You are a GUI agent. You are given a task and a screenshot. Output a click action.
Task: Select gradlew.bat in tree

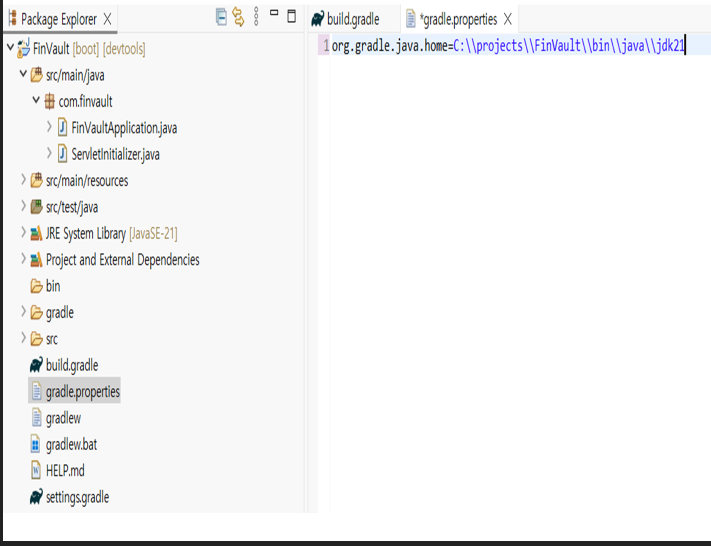(x=71, y=444)
